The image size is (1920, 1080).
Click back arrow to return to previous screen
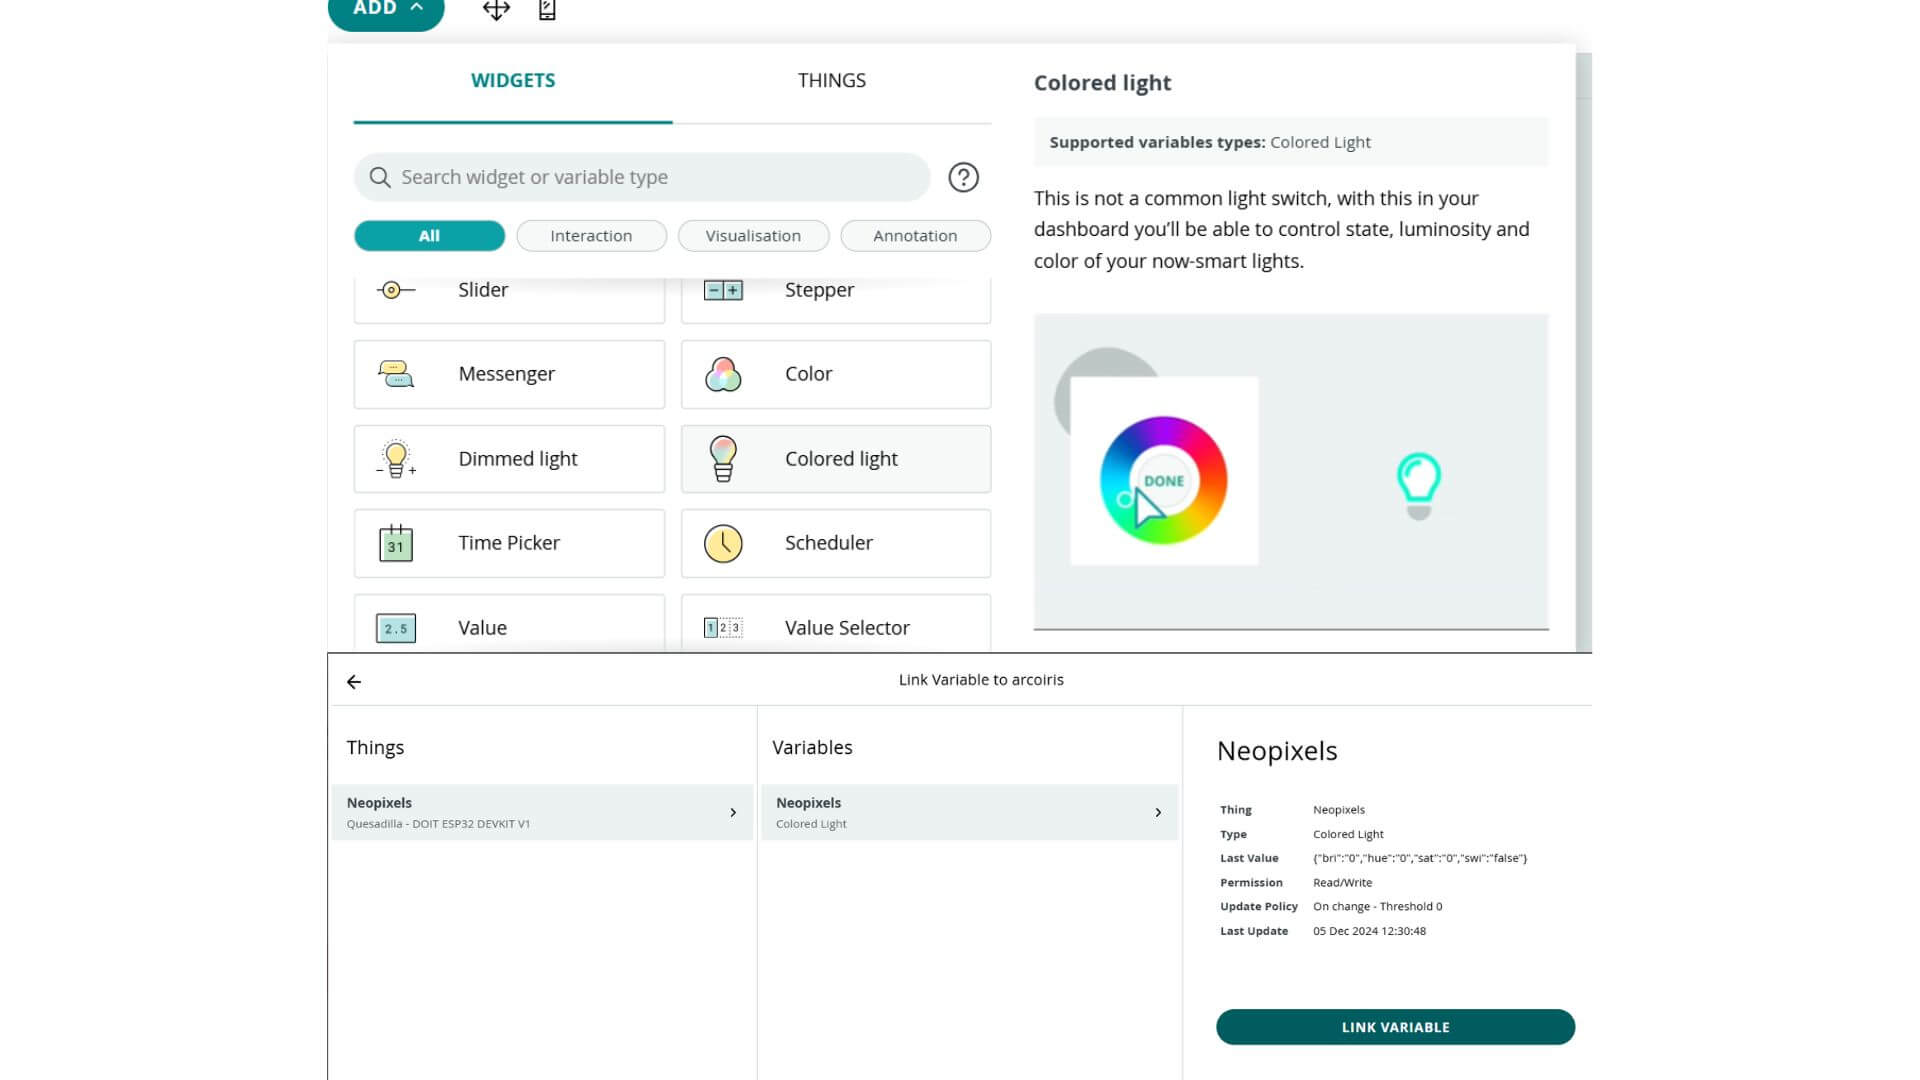coord(353,680)
